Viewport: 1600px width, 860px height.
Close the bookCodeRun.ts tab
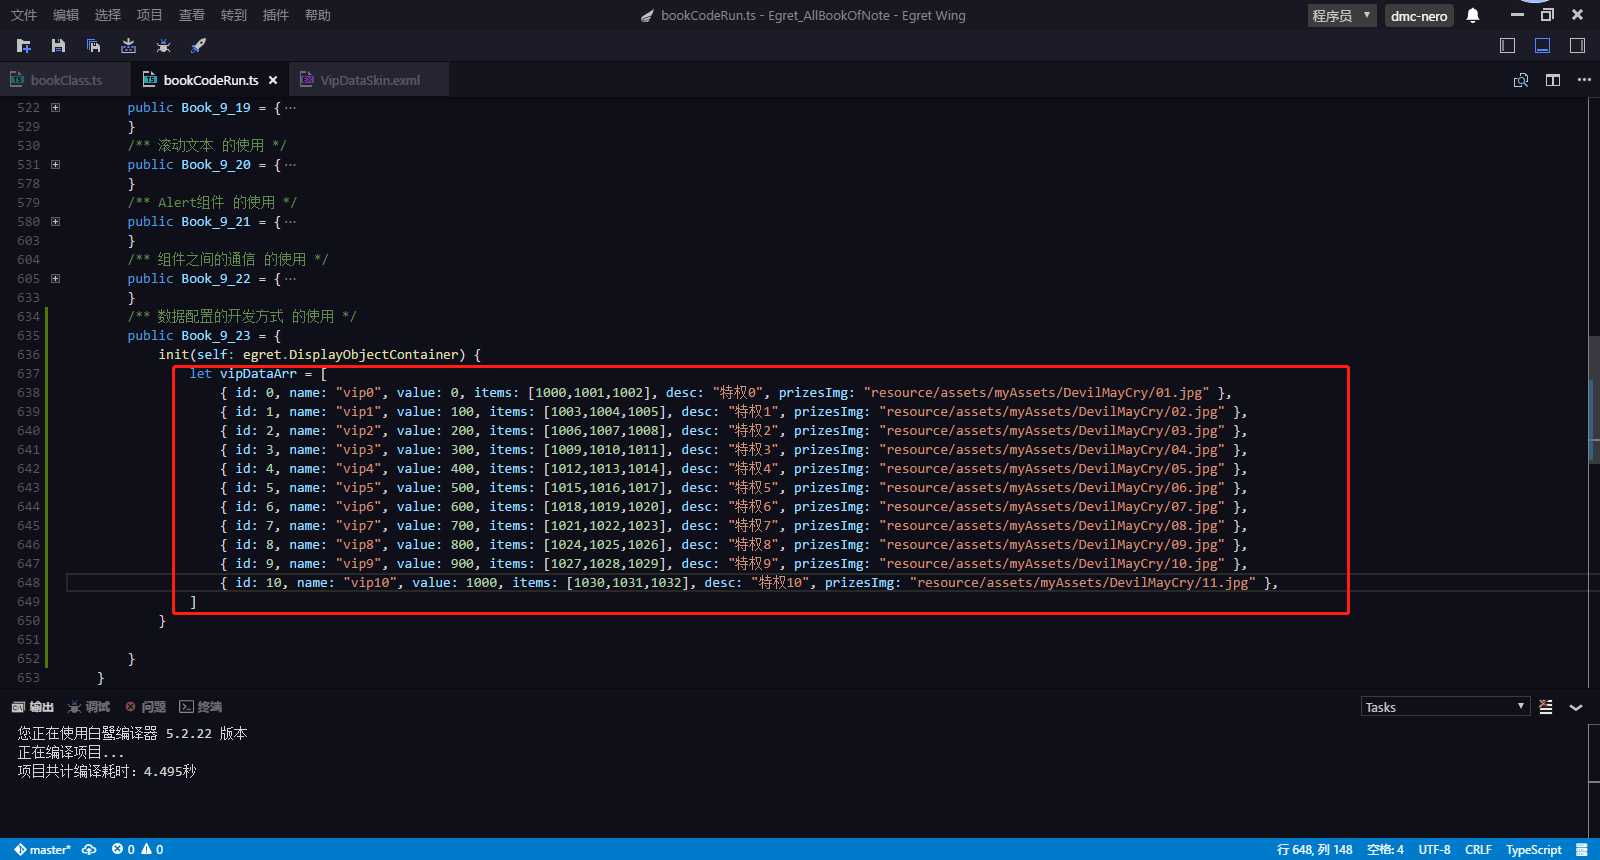(273, 80)
